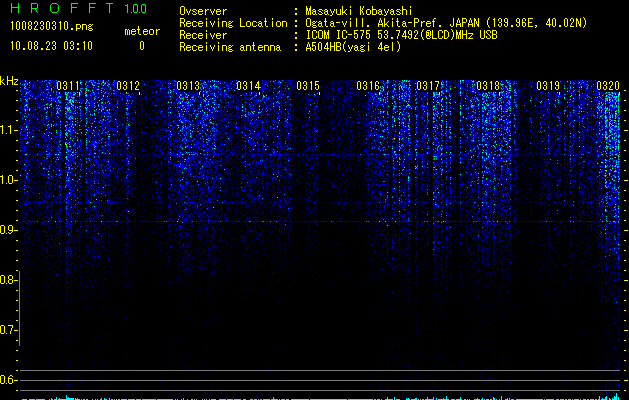629x400 pixels.
Task: Click the A504HB(yagi 4el) antenna text
Action: (x=353, y=47)
